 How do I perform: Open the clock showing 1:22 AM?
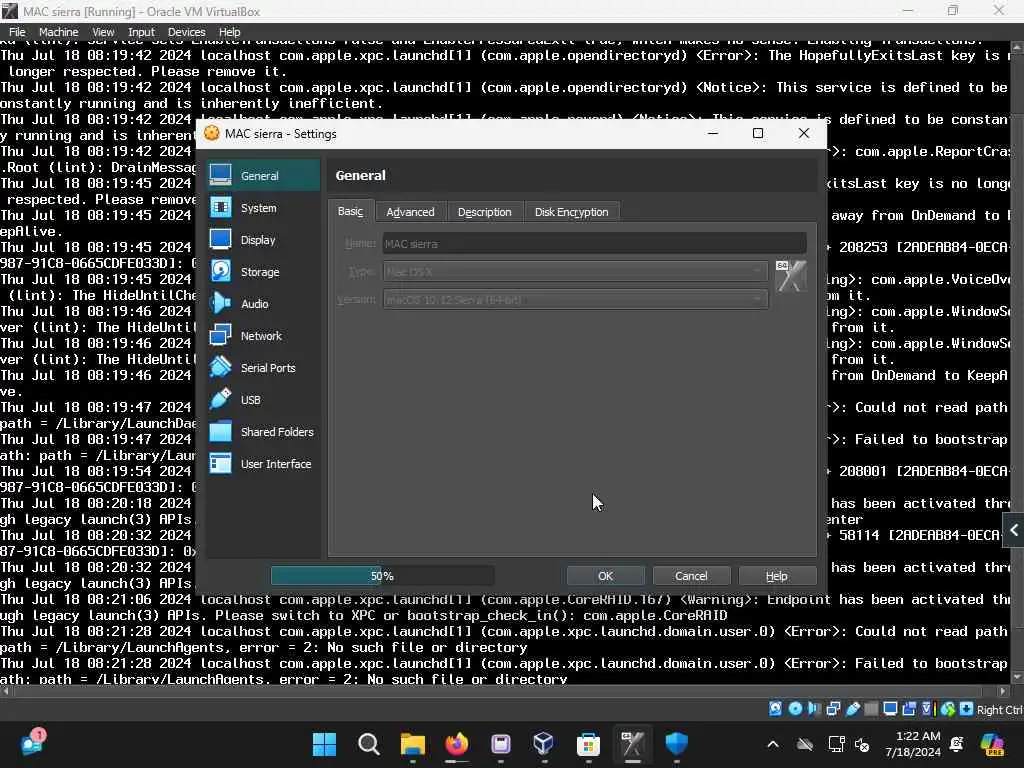click(912, 744)
